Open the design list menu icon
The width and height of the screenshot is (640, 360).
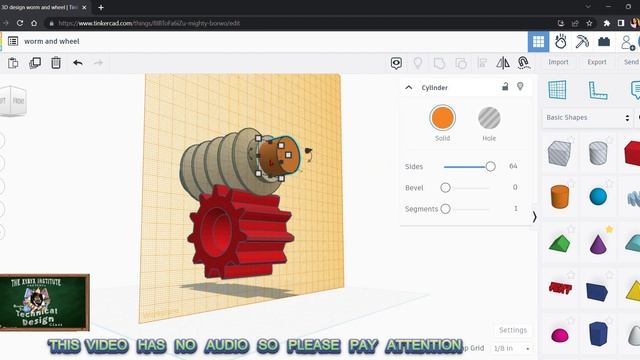click(x=13, y=41)
